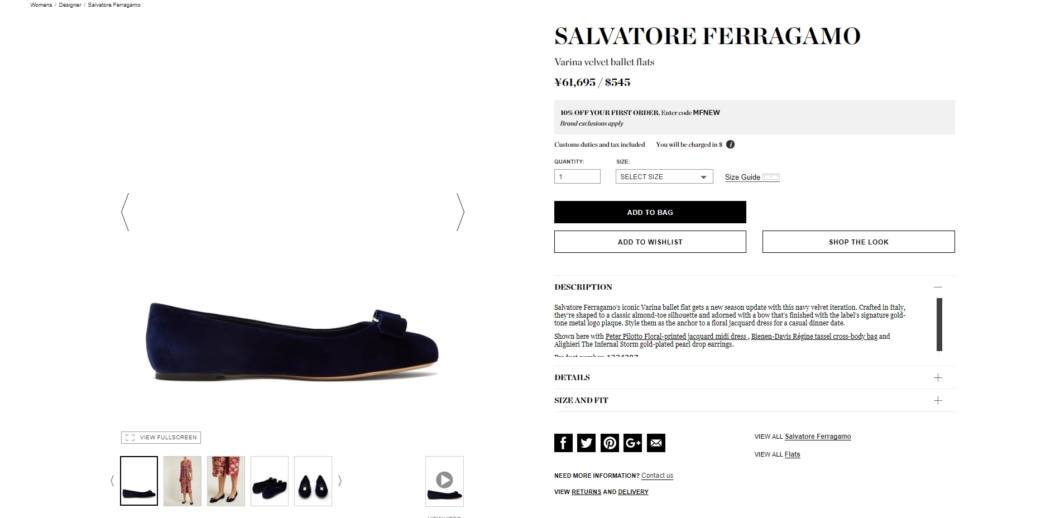
Task: Share product on Facebook icon
Action: [x=563, y=443]
